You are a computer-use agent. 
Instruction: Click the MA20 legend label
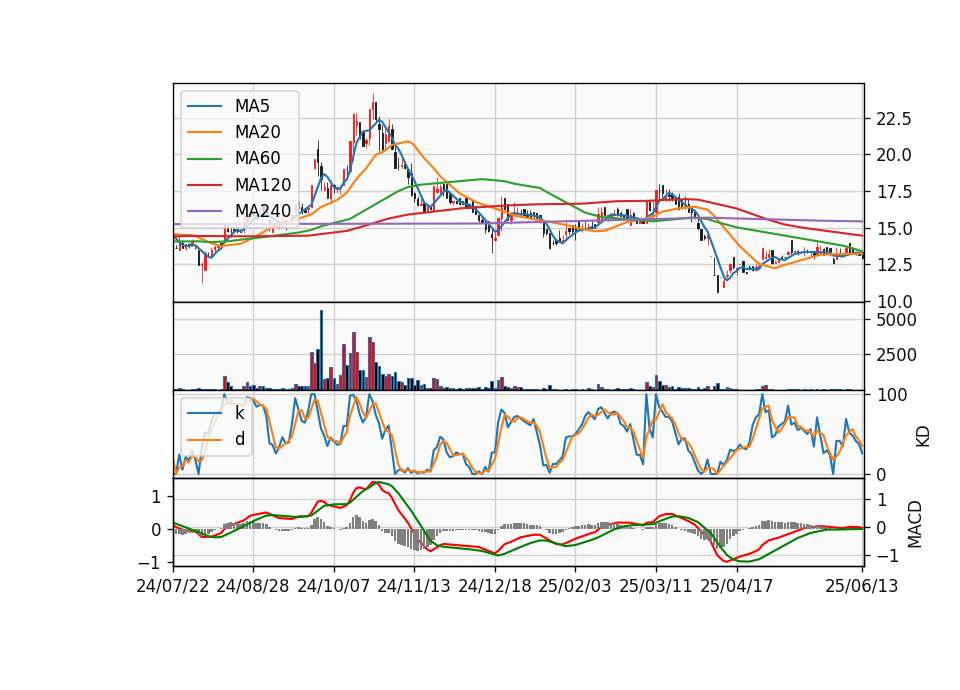[x=257, y=132]
